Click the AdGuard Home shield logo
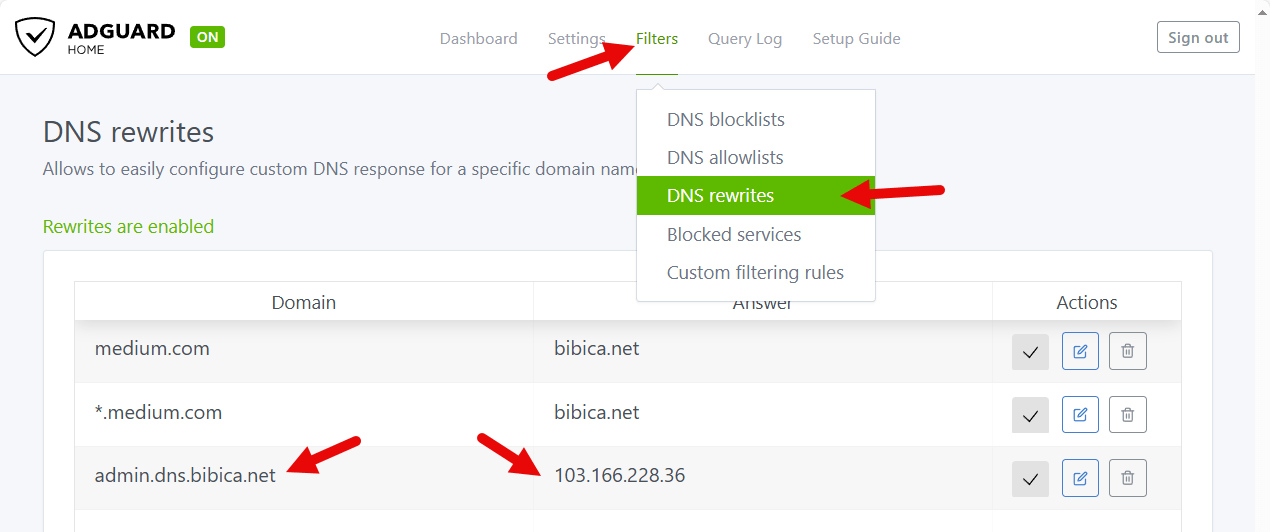1270x532 pixels. [x=35, y=37]
